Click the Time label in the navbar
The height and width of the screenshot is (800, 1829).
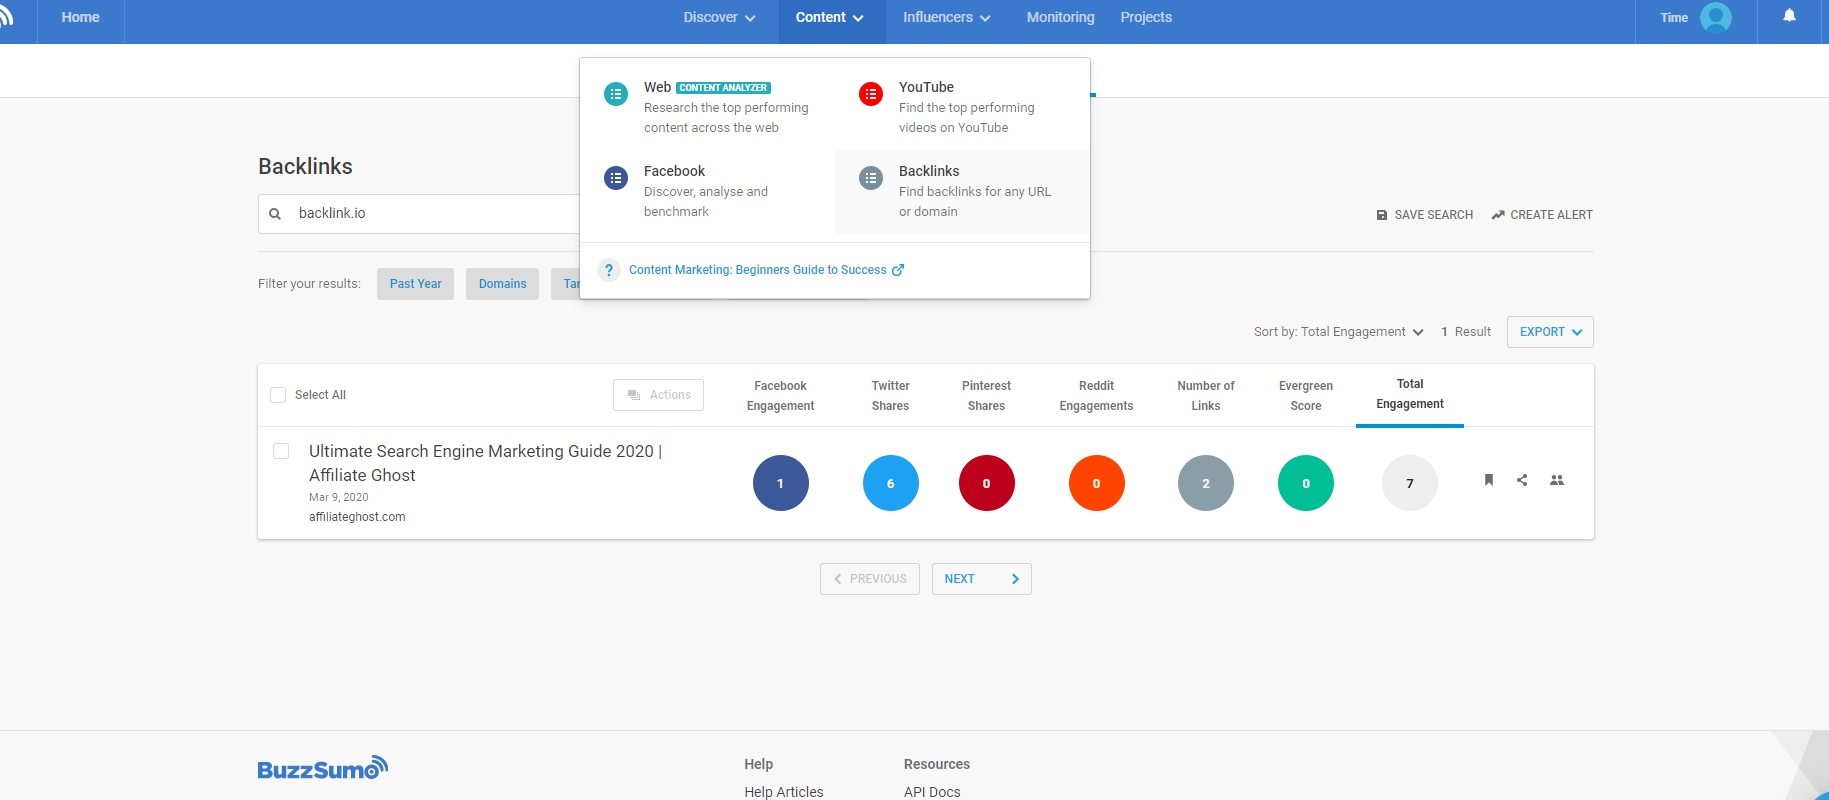(1674, 17)
